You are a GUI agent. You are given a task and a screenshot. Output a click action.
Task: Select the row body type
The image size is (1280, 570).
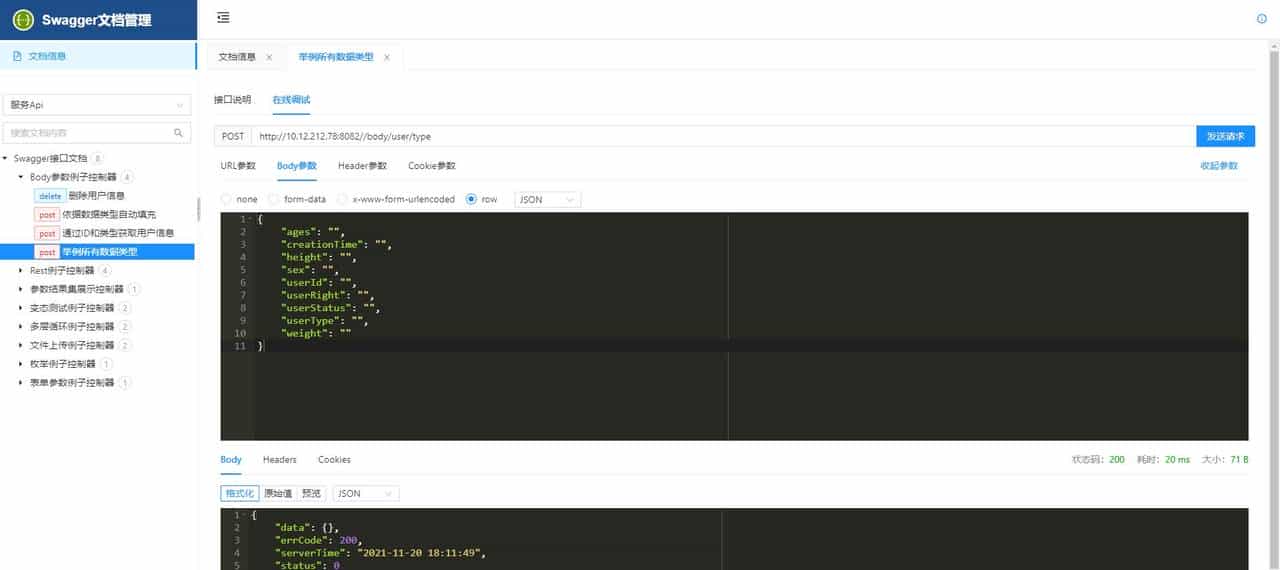coord(471,199)
